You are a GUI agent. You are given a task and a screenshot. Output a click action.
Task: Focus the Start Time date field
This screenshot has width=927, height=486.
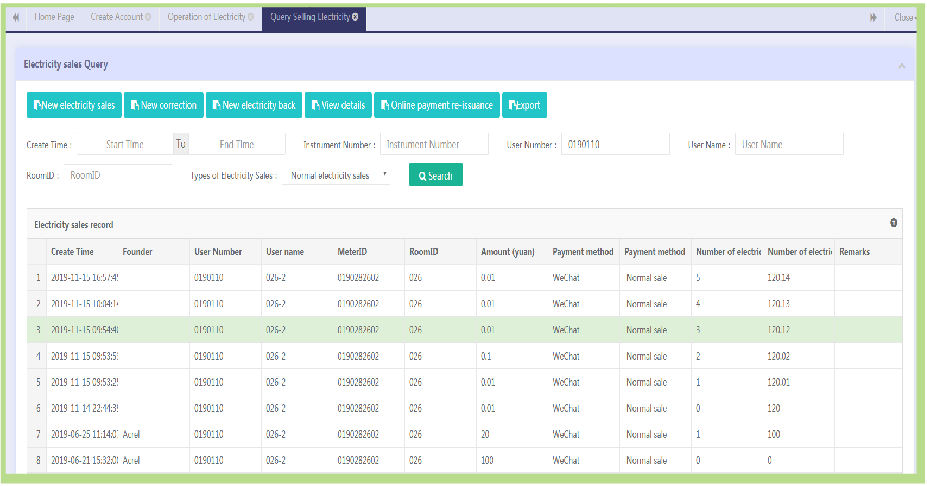(x=125, y=145)
